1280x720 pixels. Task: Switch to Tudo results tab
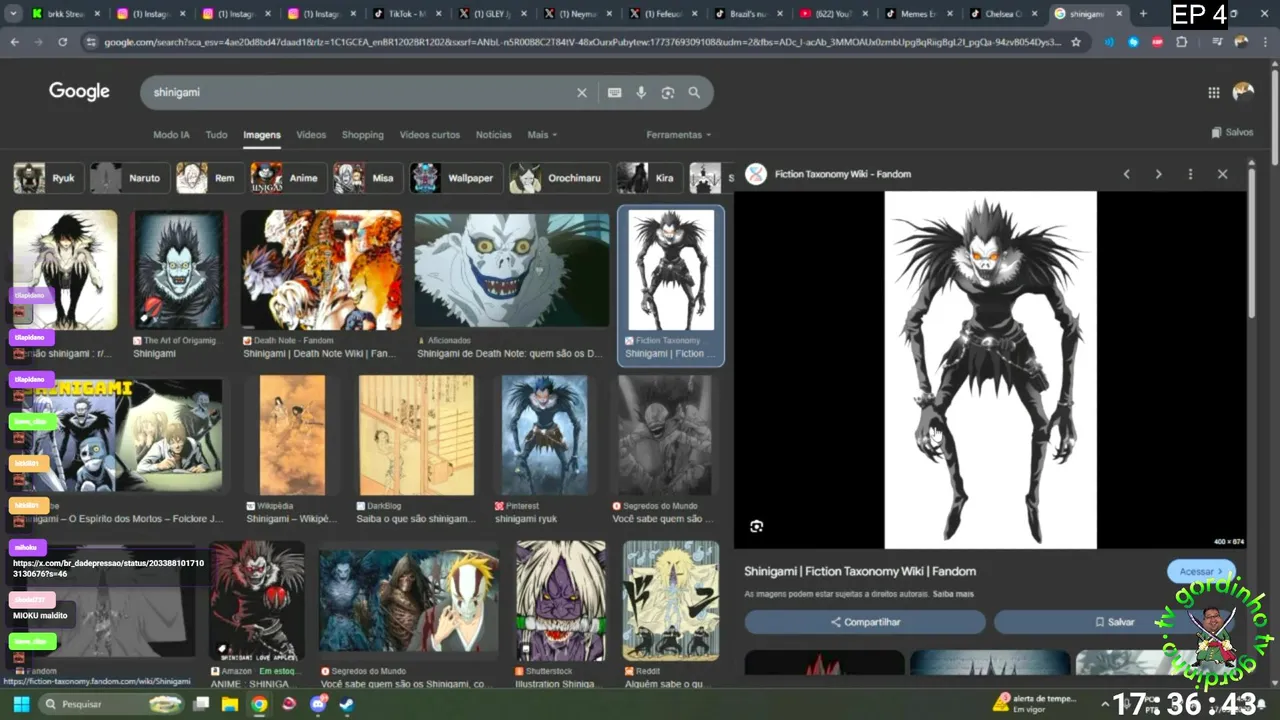pyautogui.click(x=216, y=135)
